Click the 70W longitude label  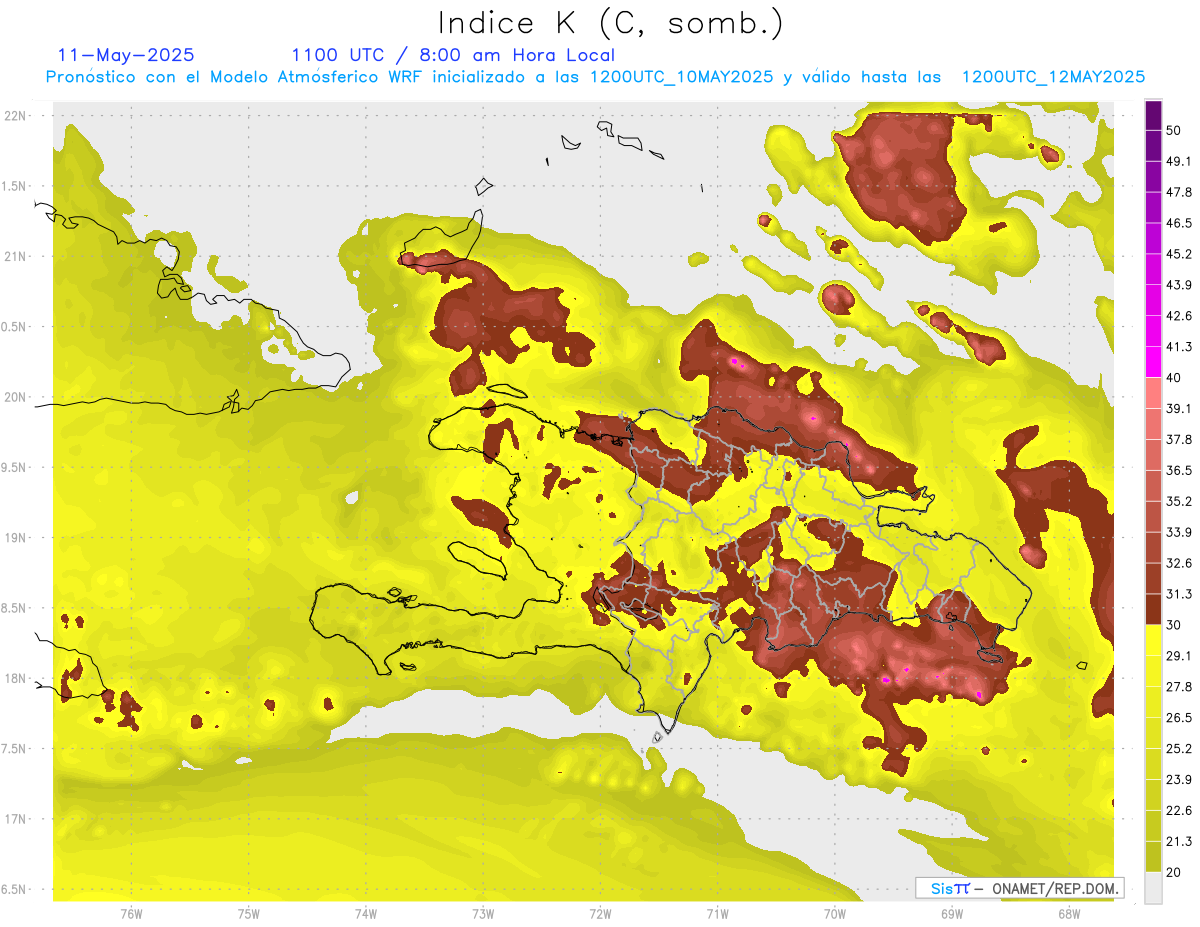(835, 913)
